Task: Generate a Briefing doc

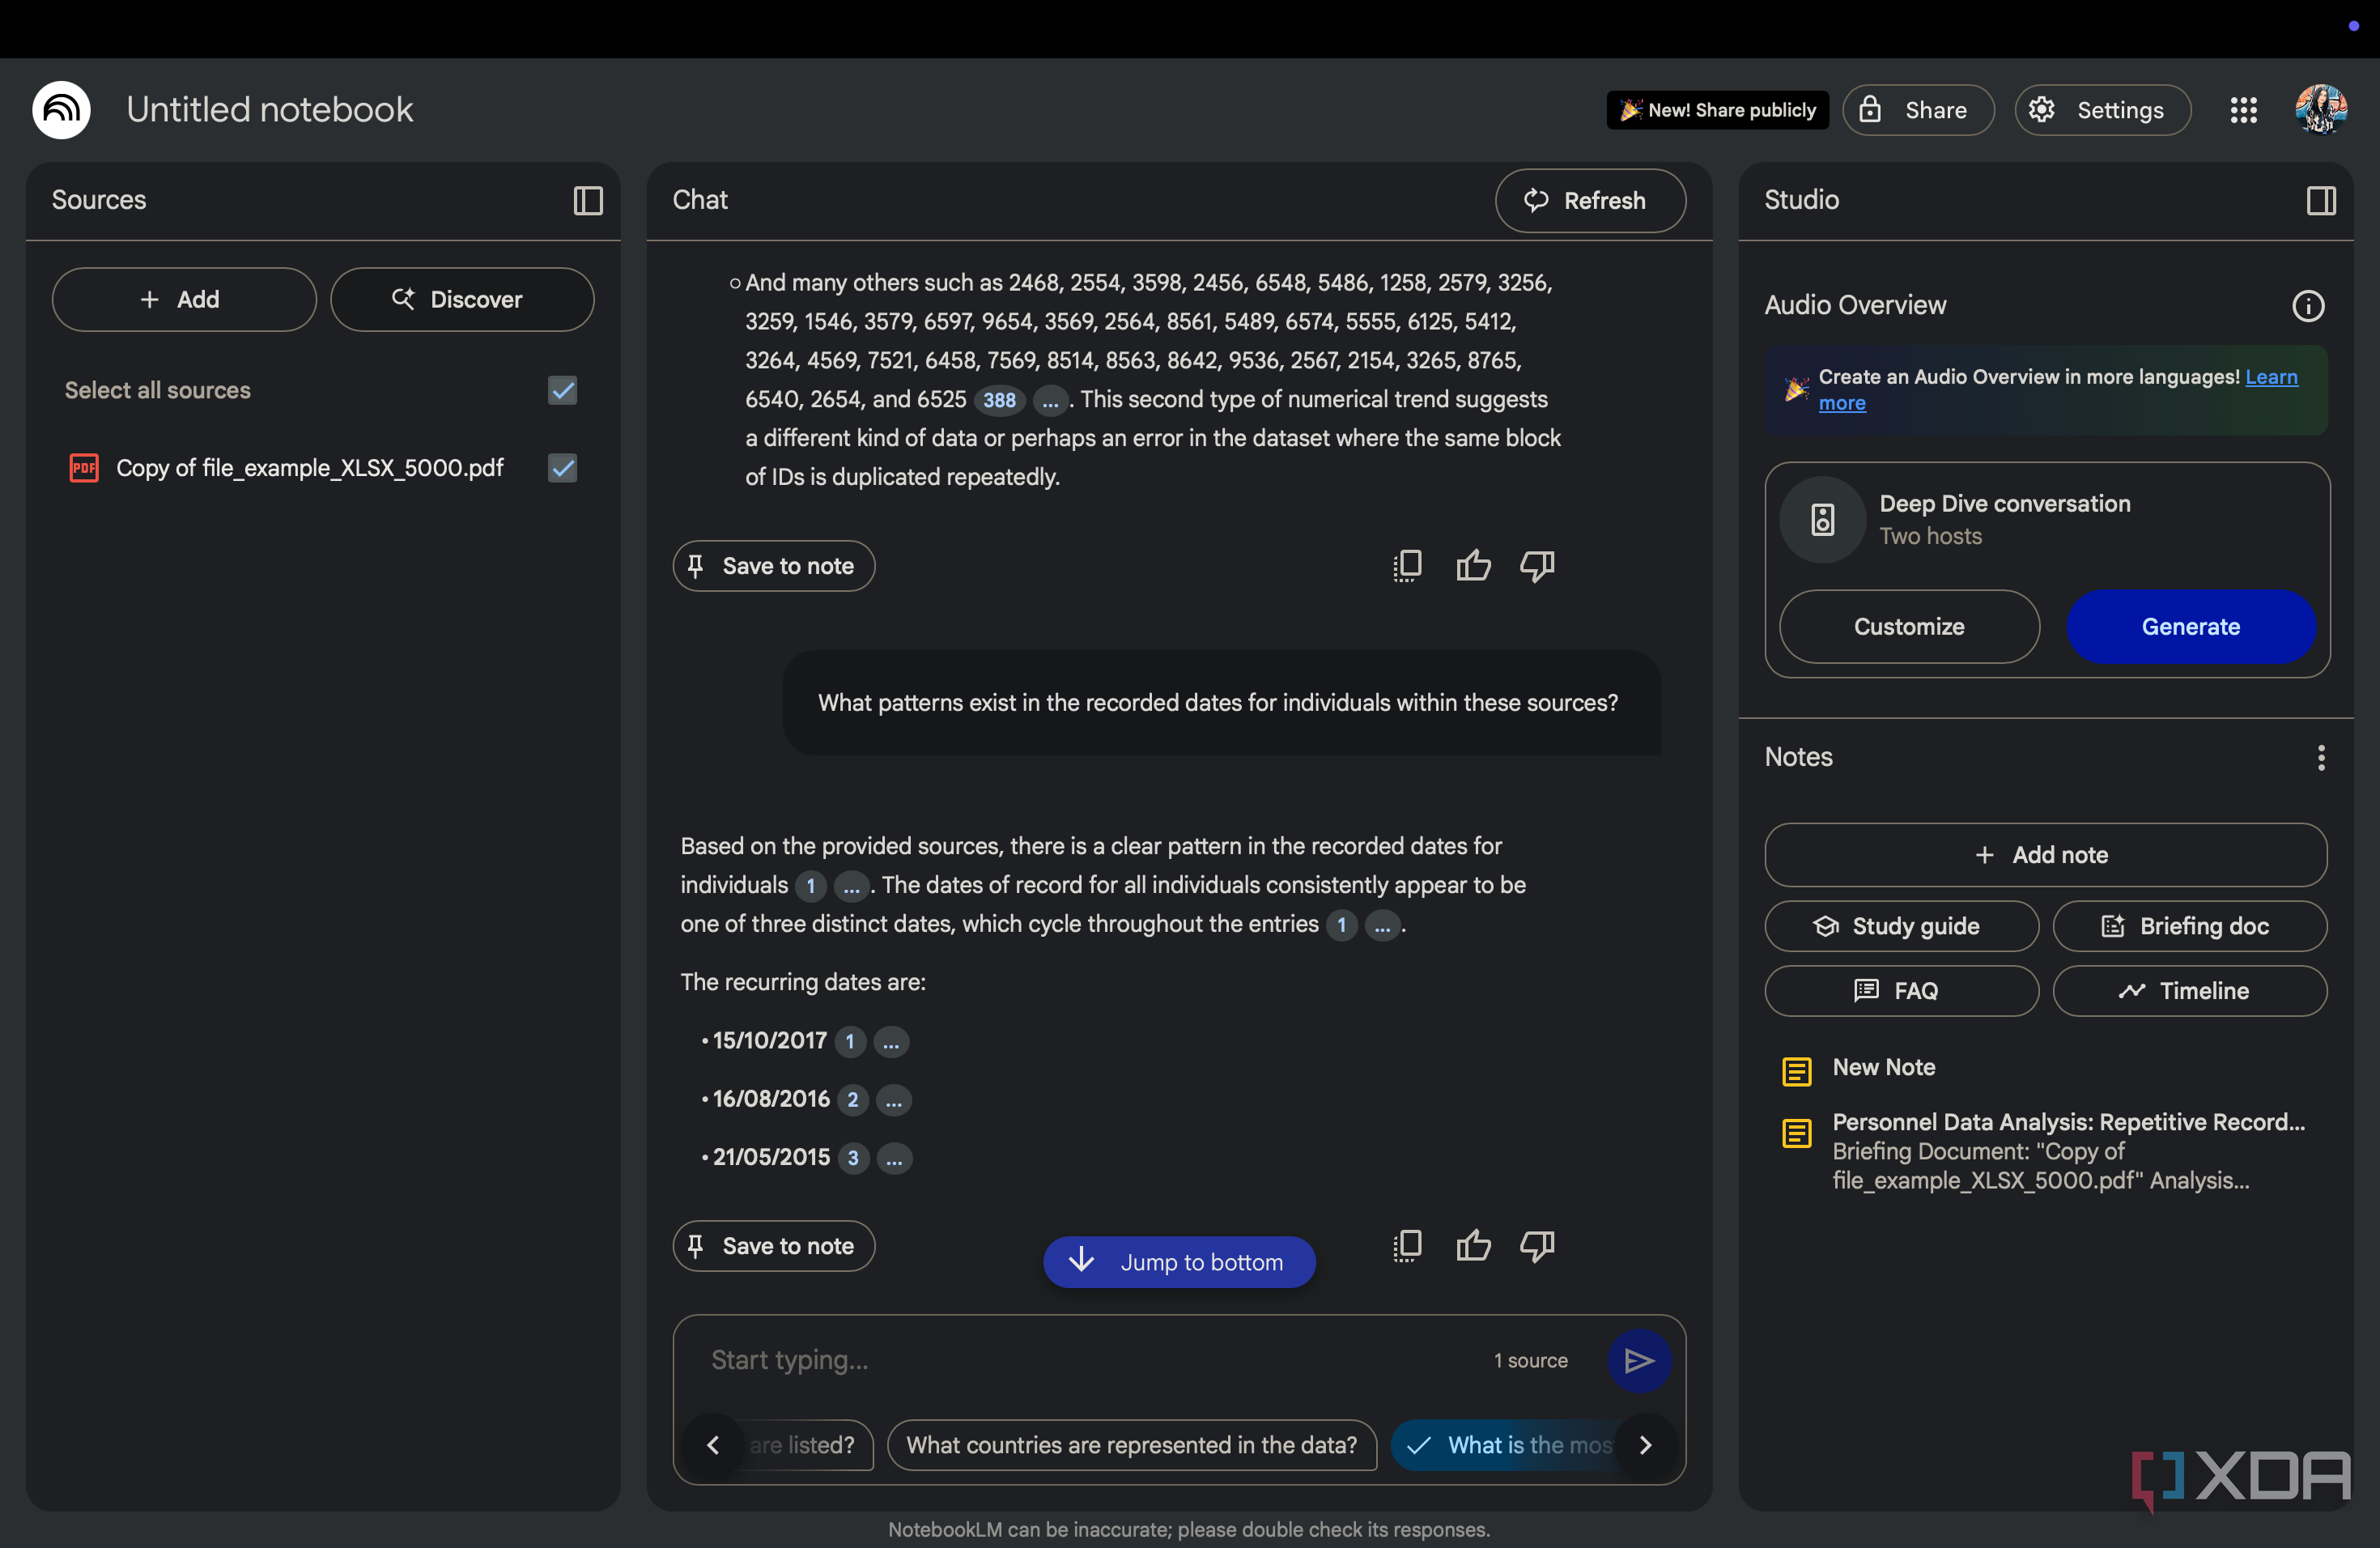Action: pos(2189,926)
